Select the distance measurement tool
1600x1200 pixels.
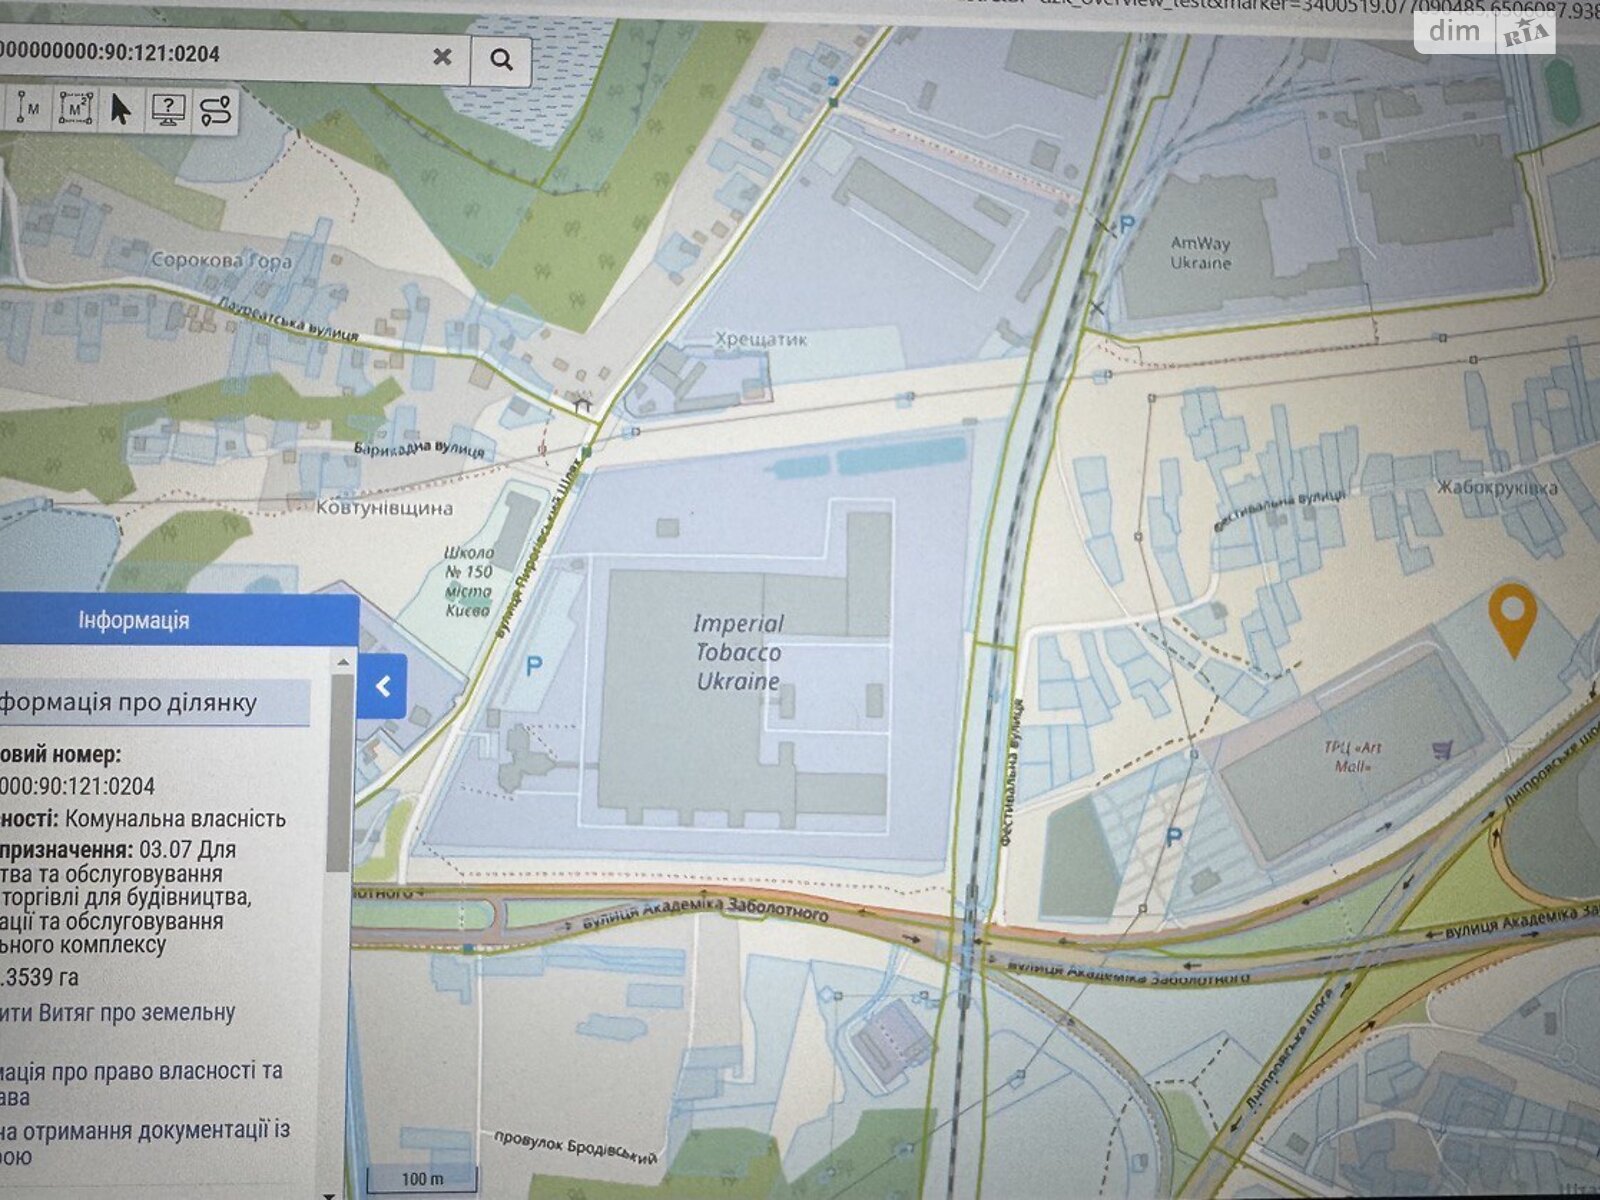click(30, 108)
